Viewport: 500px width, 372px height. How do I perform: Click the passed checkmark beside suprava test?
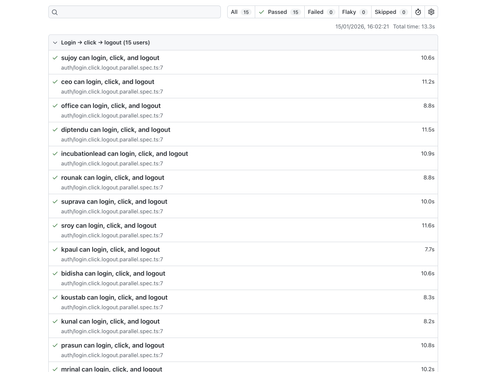click(55, 202)
